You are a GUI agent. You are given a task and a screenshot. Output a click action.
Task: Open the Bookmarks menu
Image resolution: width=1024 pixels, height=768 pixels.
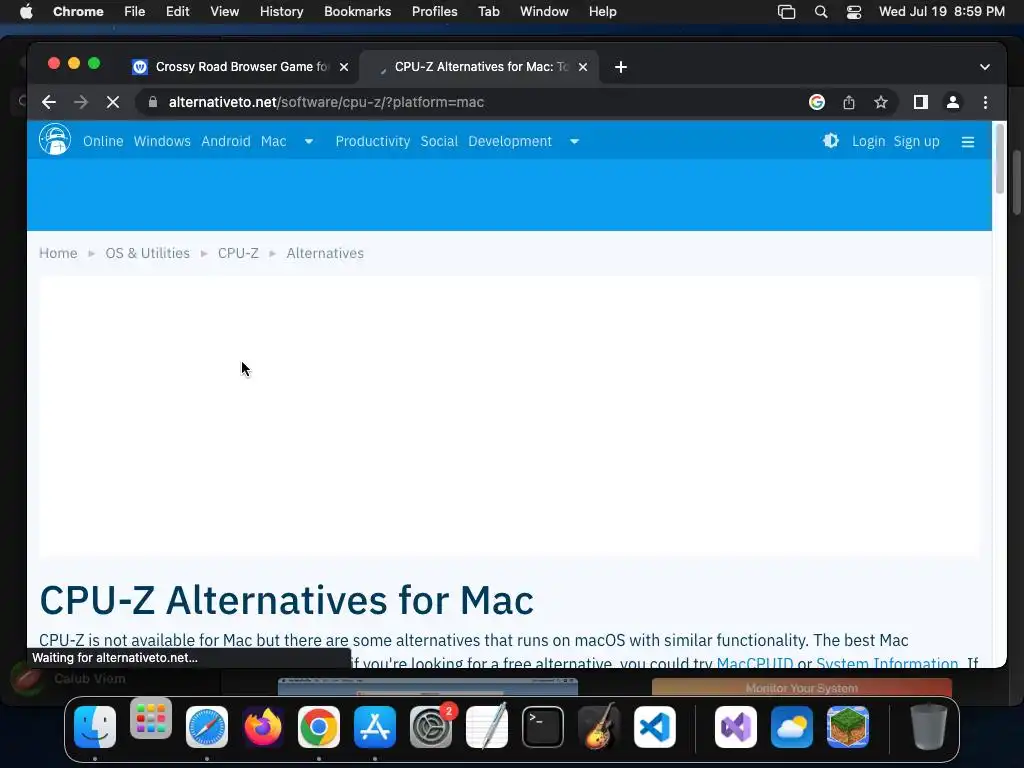[x=357, y=11]
